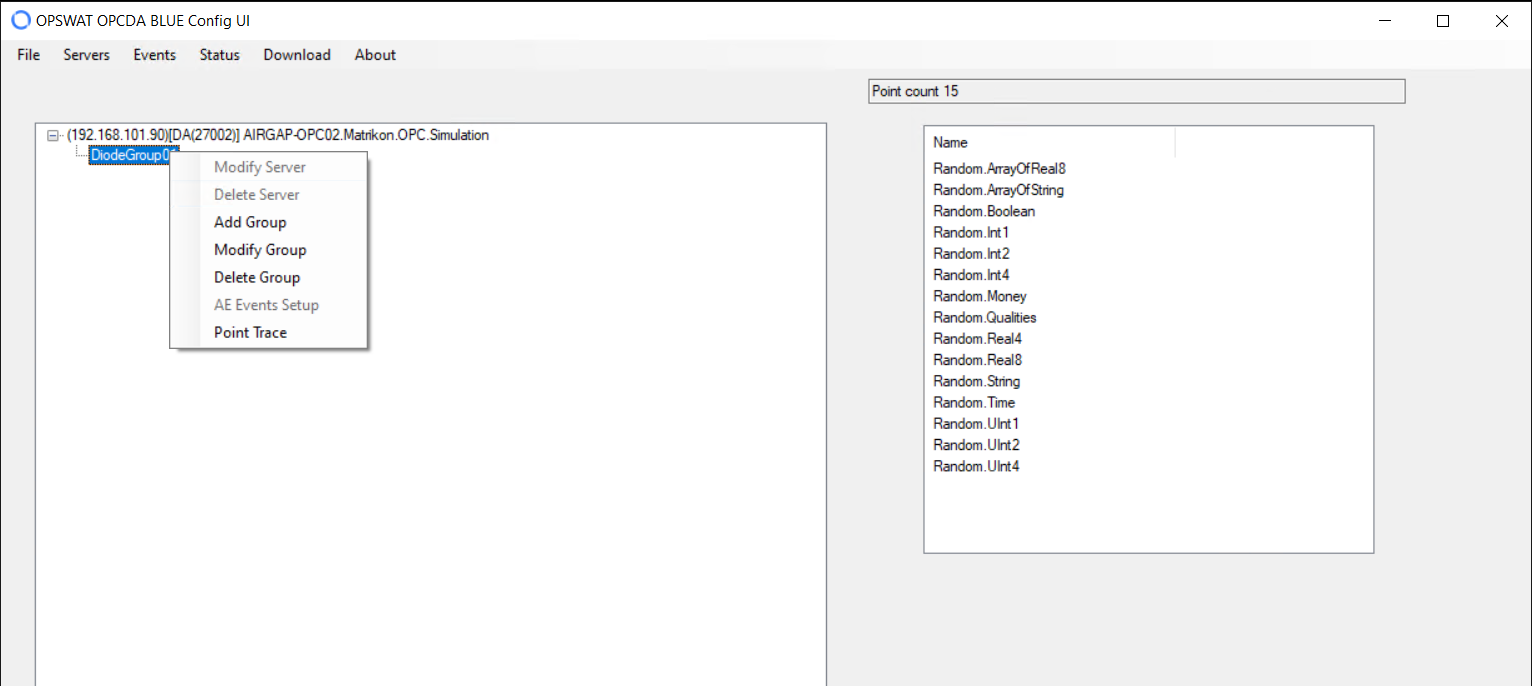Screen dimensions: 1532x686
Task: Select Random.Real8 in the point list
Action: pyautogui.click(x=977, y=360)
